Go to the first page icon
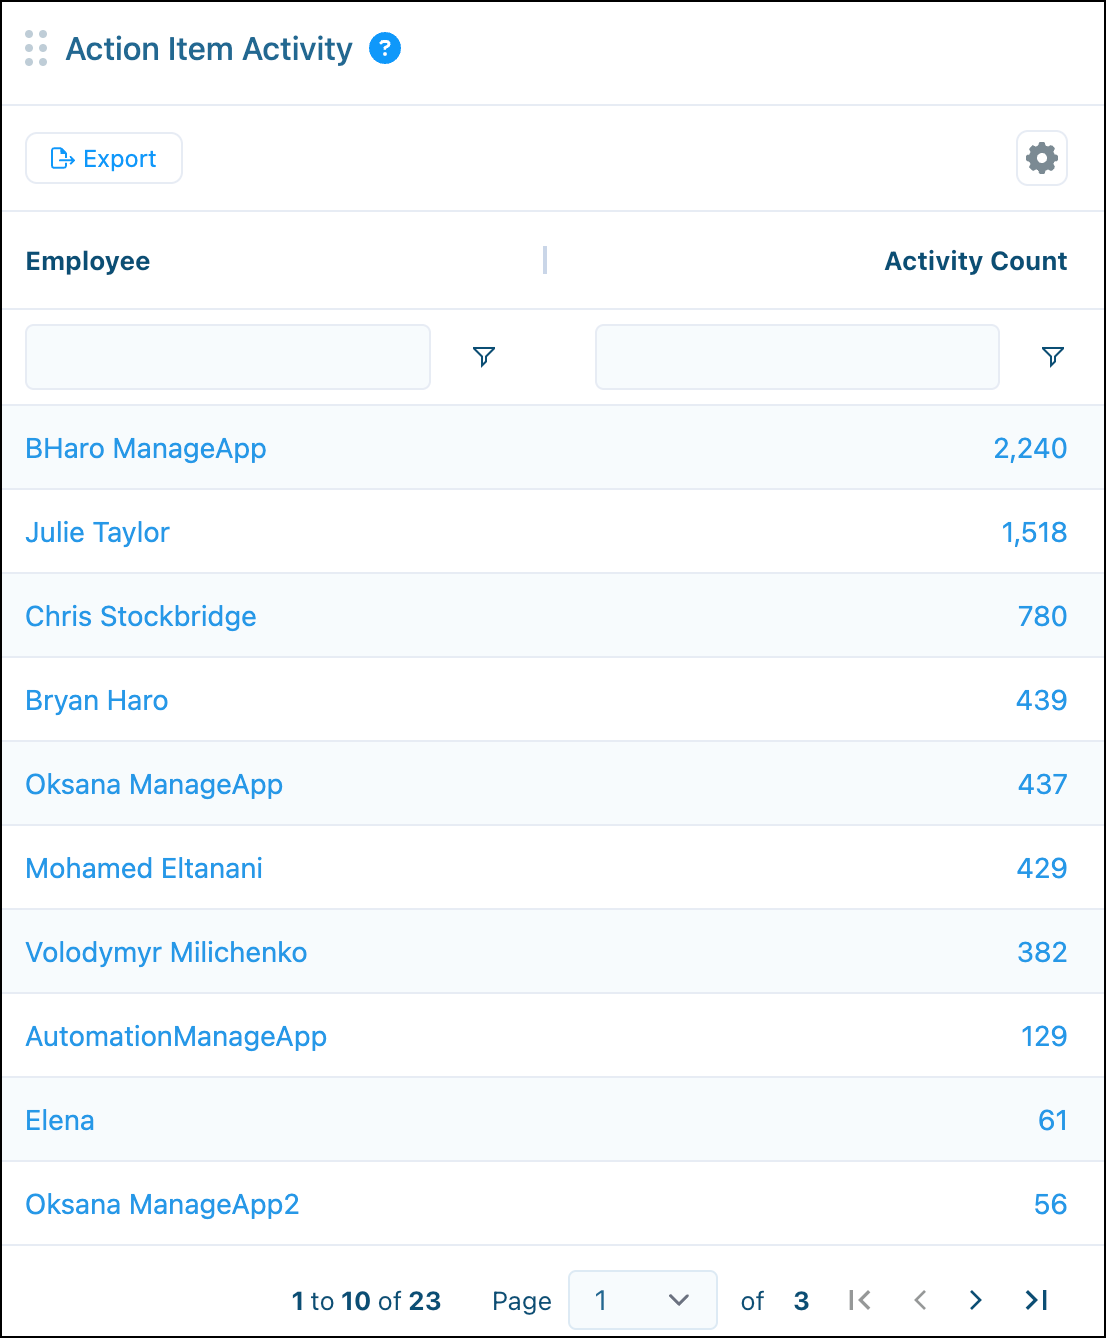Viewport: 1106px width, 1338px height. 859,1300
